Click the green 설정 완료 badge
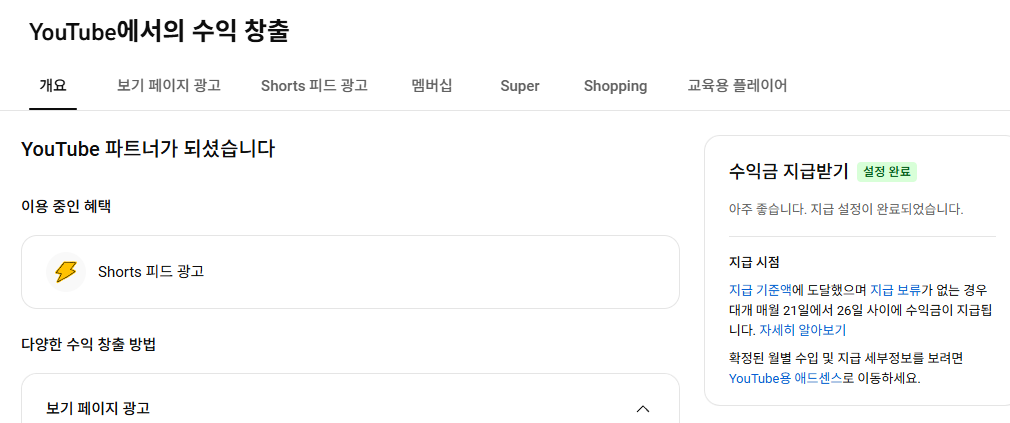 click(x=887, y=172)
